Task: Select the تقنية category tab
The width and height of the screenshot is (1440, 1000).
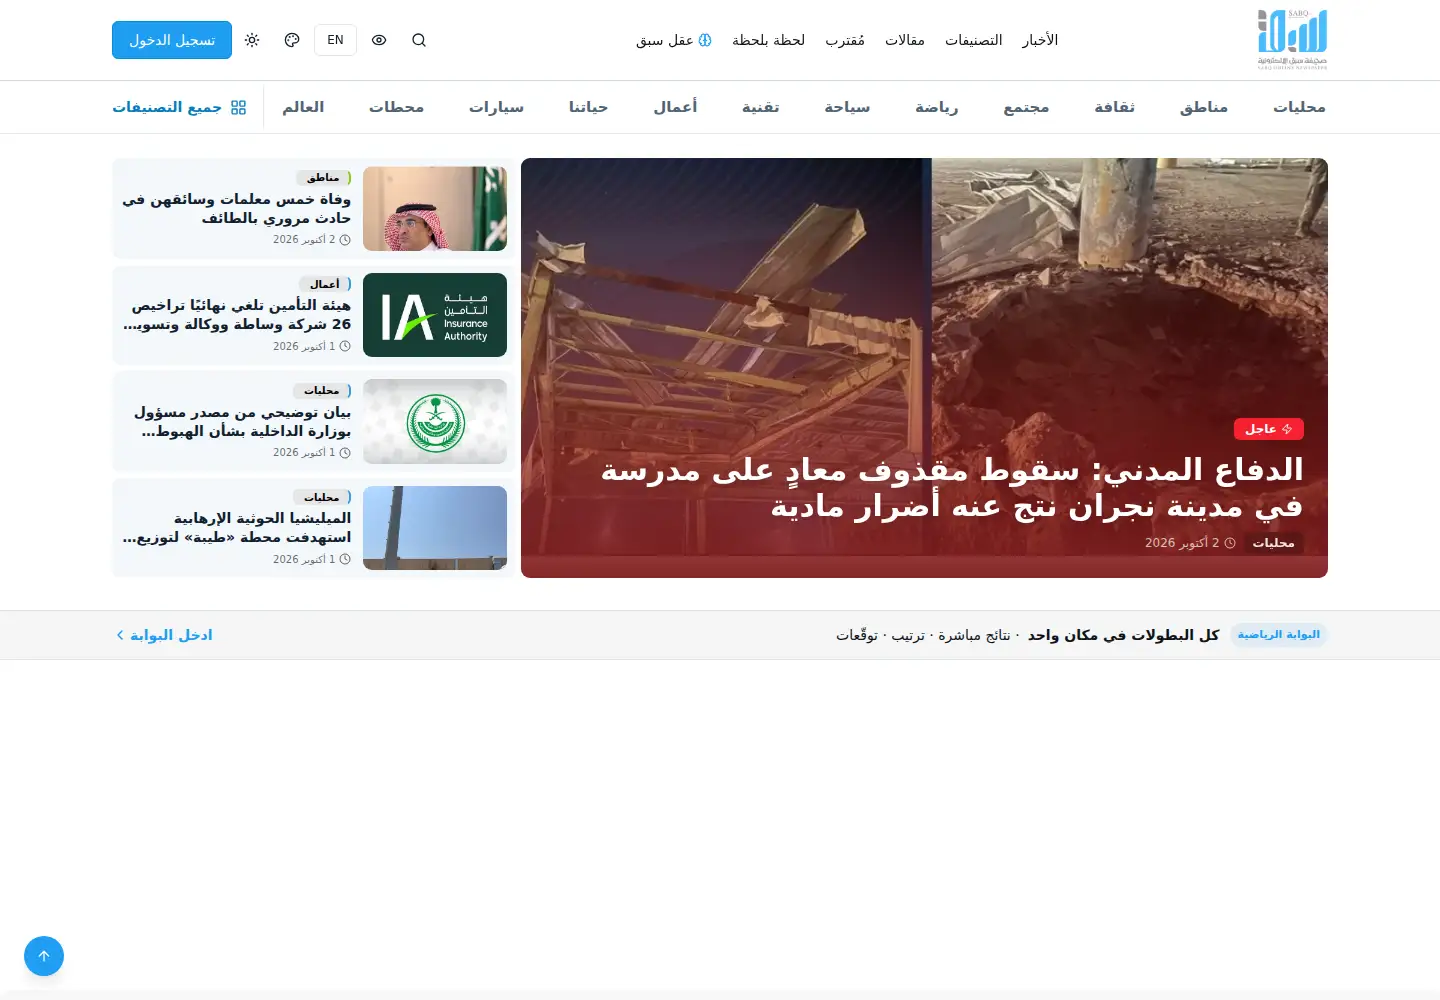Action: 760,107
